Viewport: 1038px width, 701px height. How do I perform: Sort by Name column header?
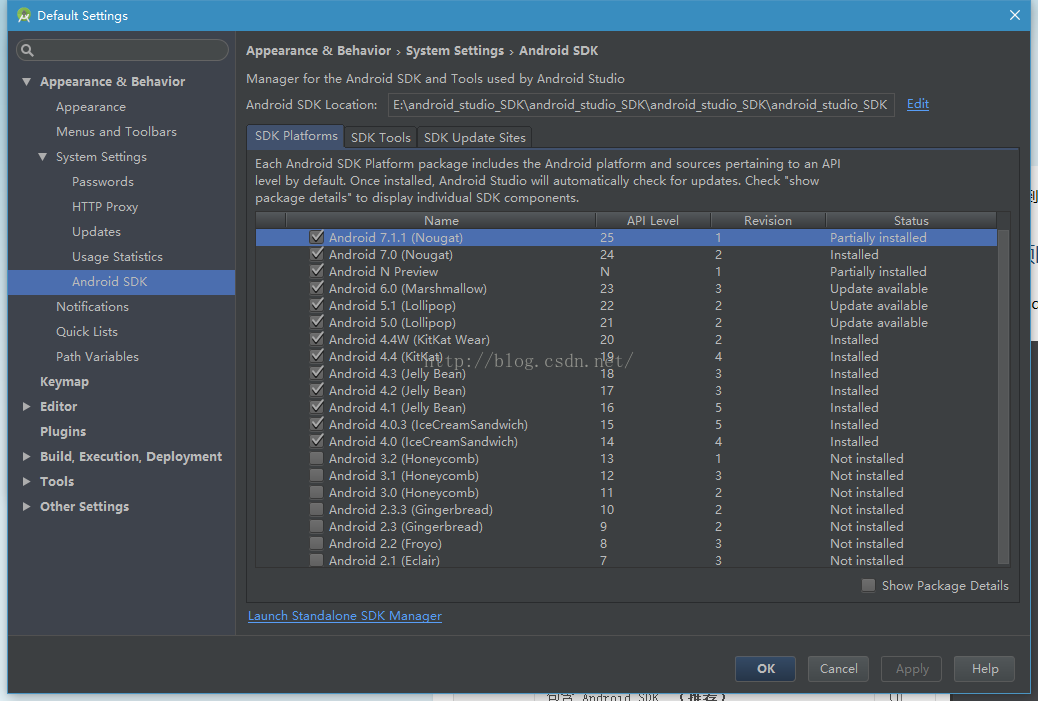click(x=441, y=220)
